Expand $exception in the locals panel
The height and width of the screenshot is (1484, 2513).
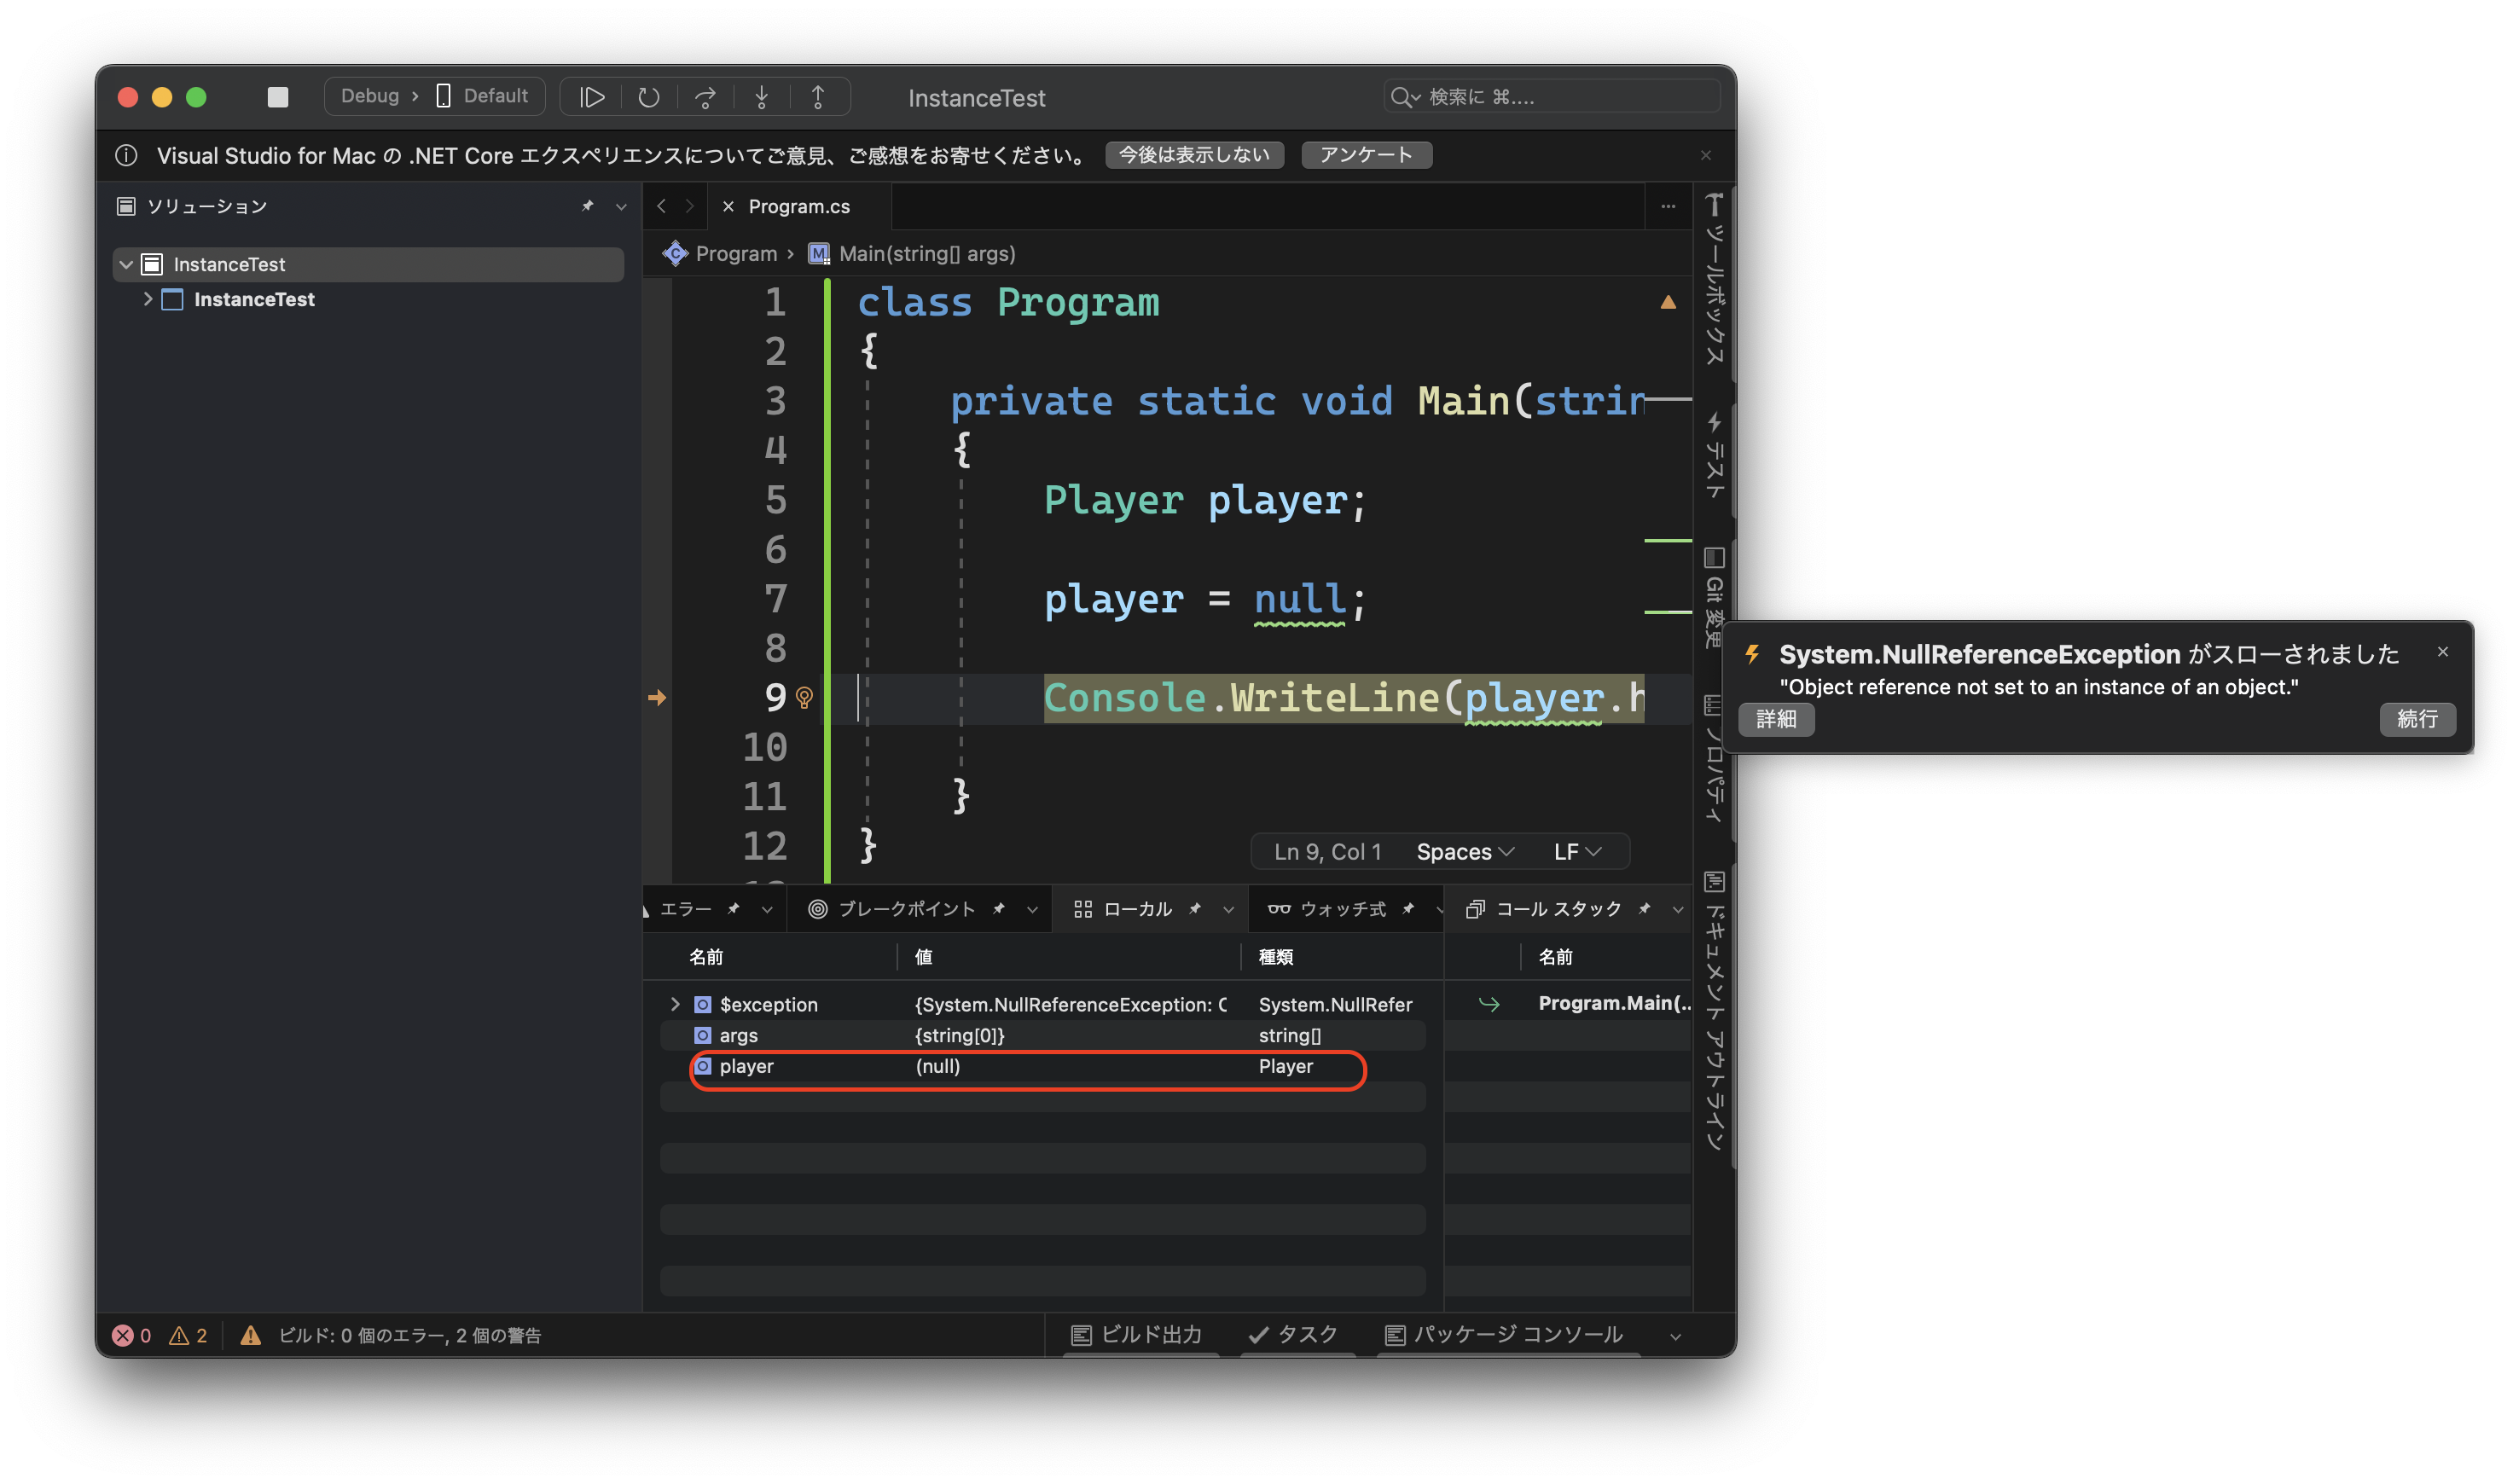point(675,1004)
